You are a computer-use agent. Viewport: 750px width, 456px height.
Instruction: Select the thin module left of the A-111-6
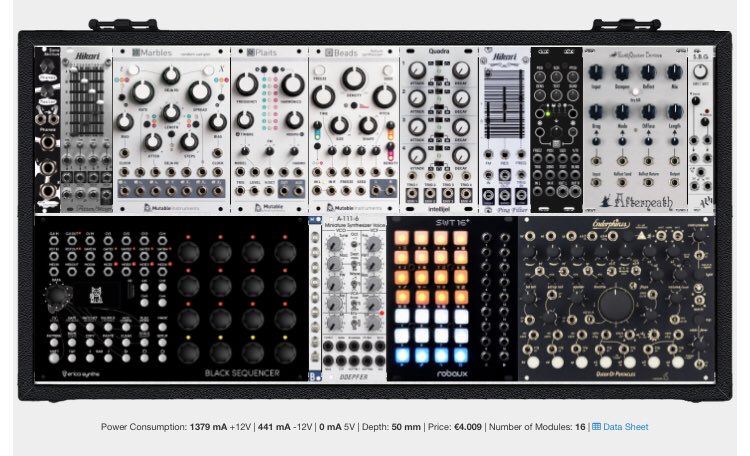click(x=315, y=299)
